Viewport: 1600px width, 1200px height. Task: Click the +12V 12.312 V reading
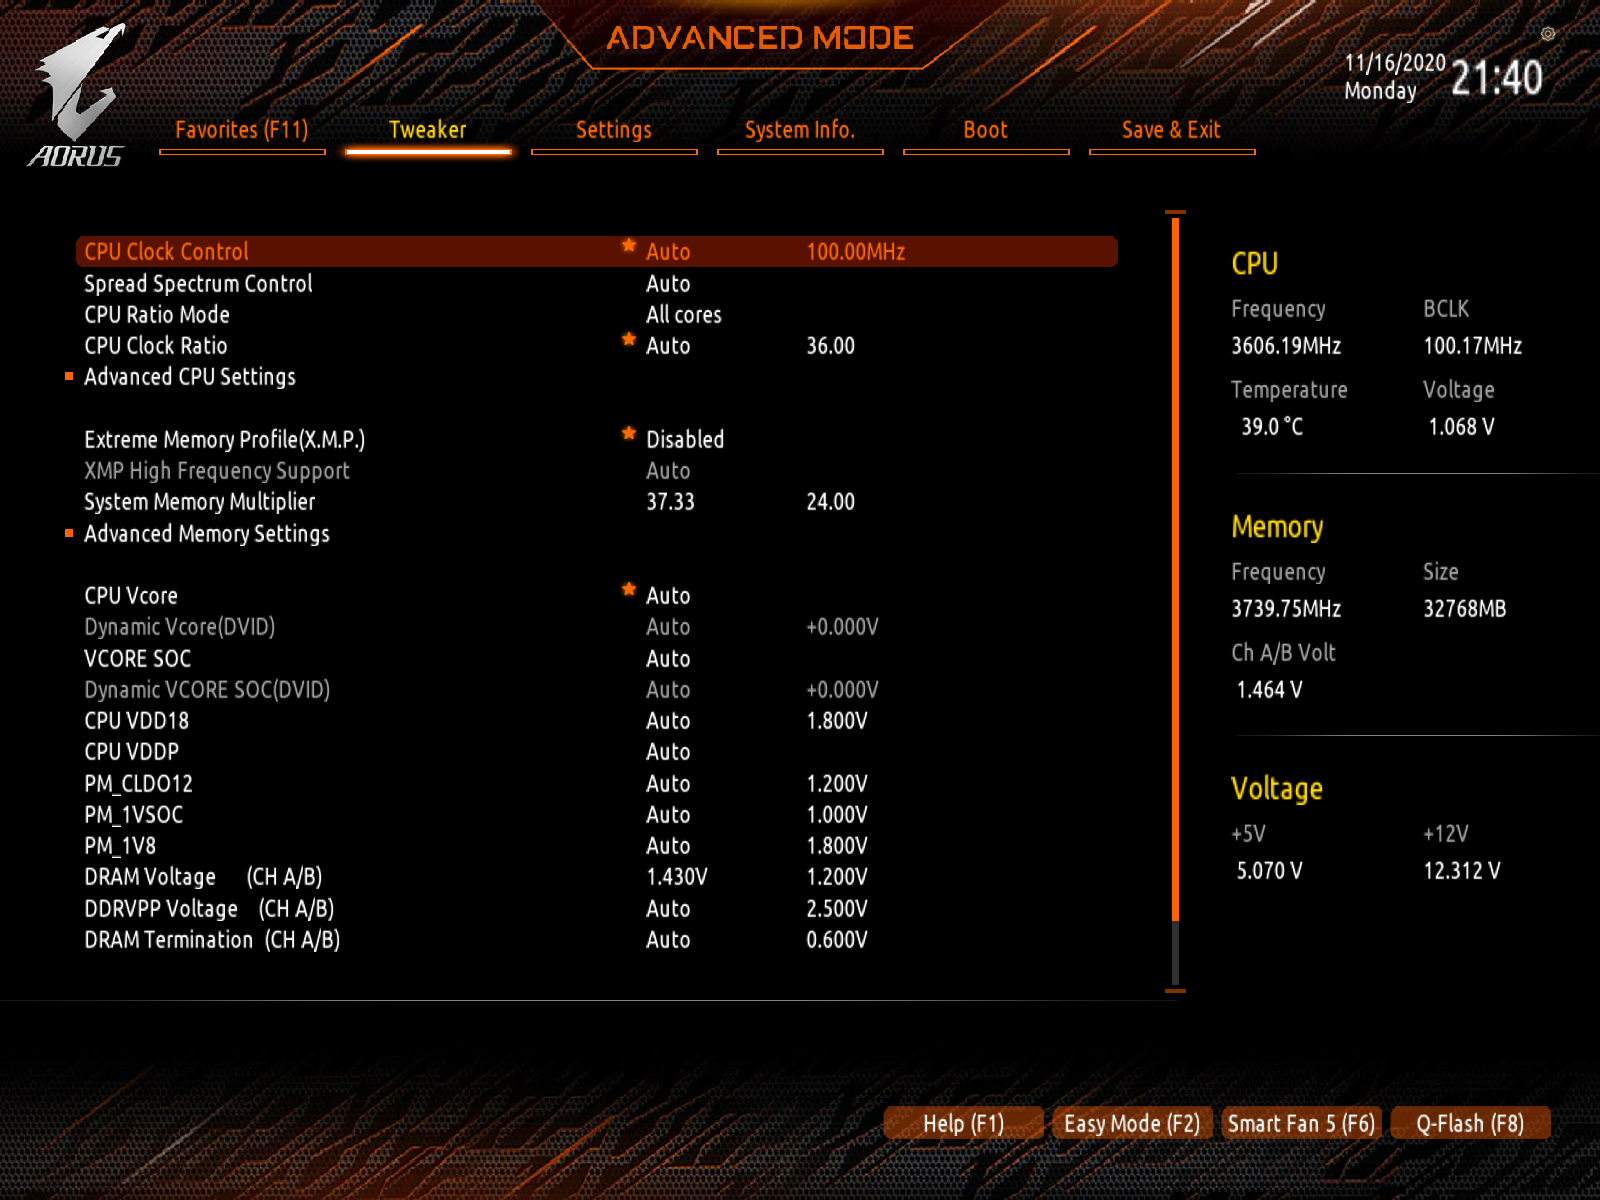point(1462,871)
